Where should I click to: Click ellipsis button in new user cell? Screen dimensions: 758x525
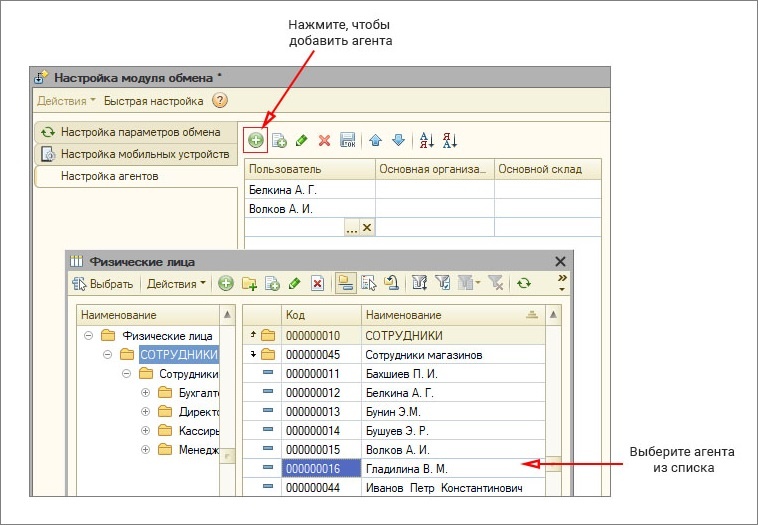pyautogui.click(x=351, y=227)
